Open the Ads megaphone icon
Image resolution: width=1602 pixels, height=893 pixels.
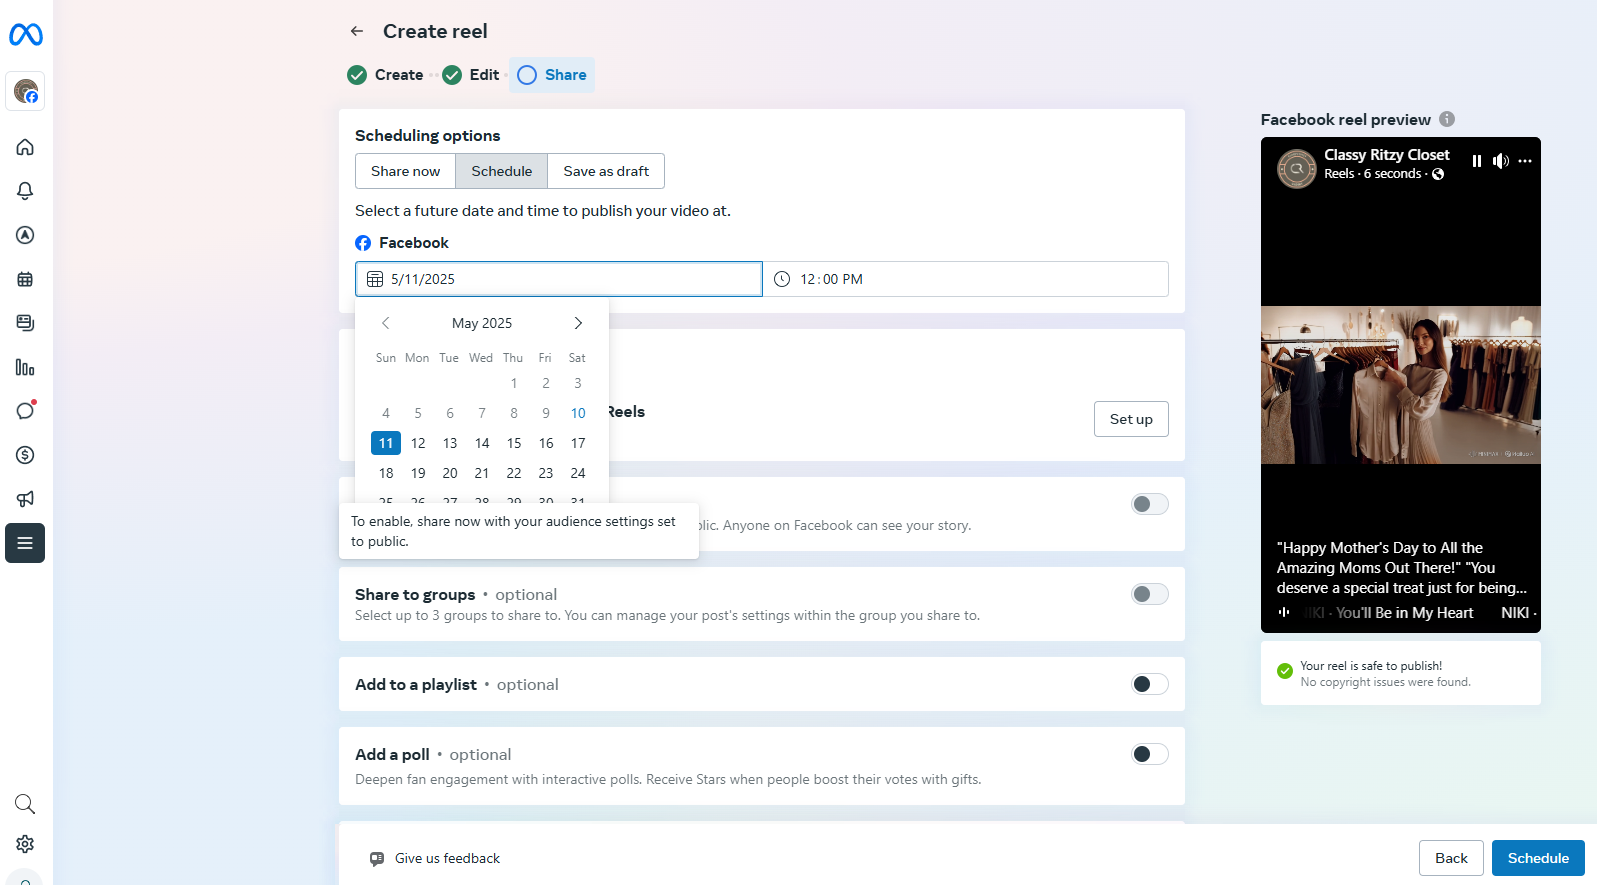click(x=25, y=499)
